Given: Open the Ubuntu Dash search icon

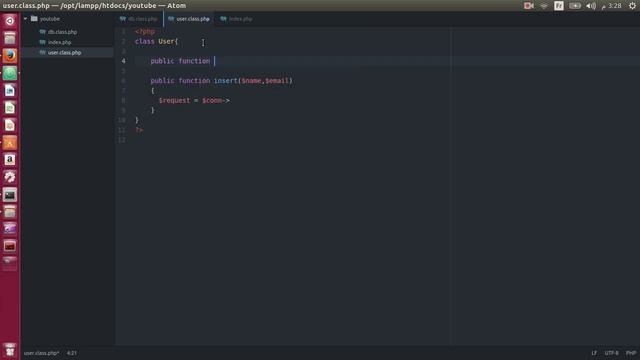Looking at the screenshot, I should pyautogui.click(x=10, y=21).
